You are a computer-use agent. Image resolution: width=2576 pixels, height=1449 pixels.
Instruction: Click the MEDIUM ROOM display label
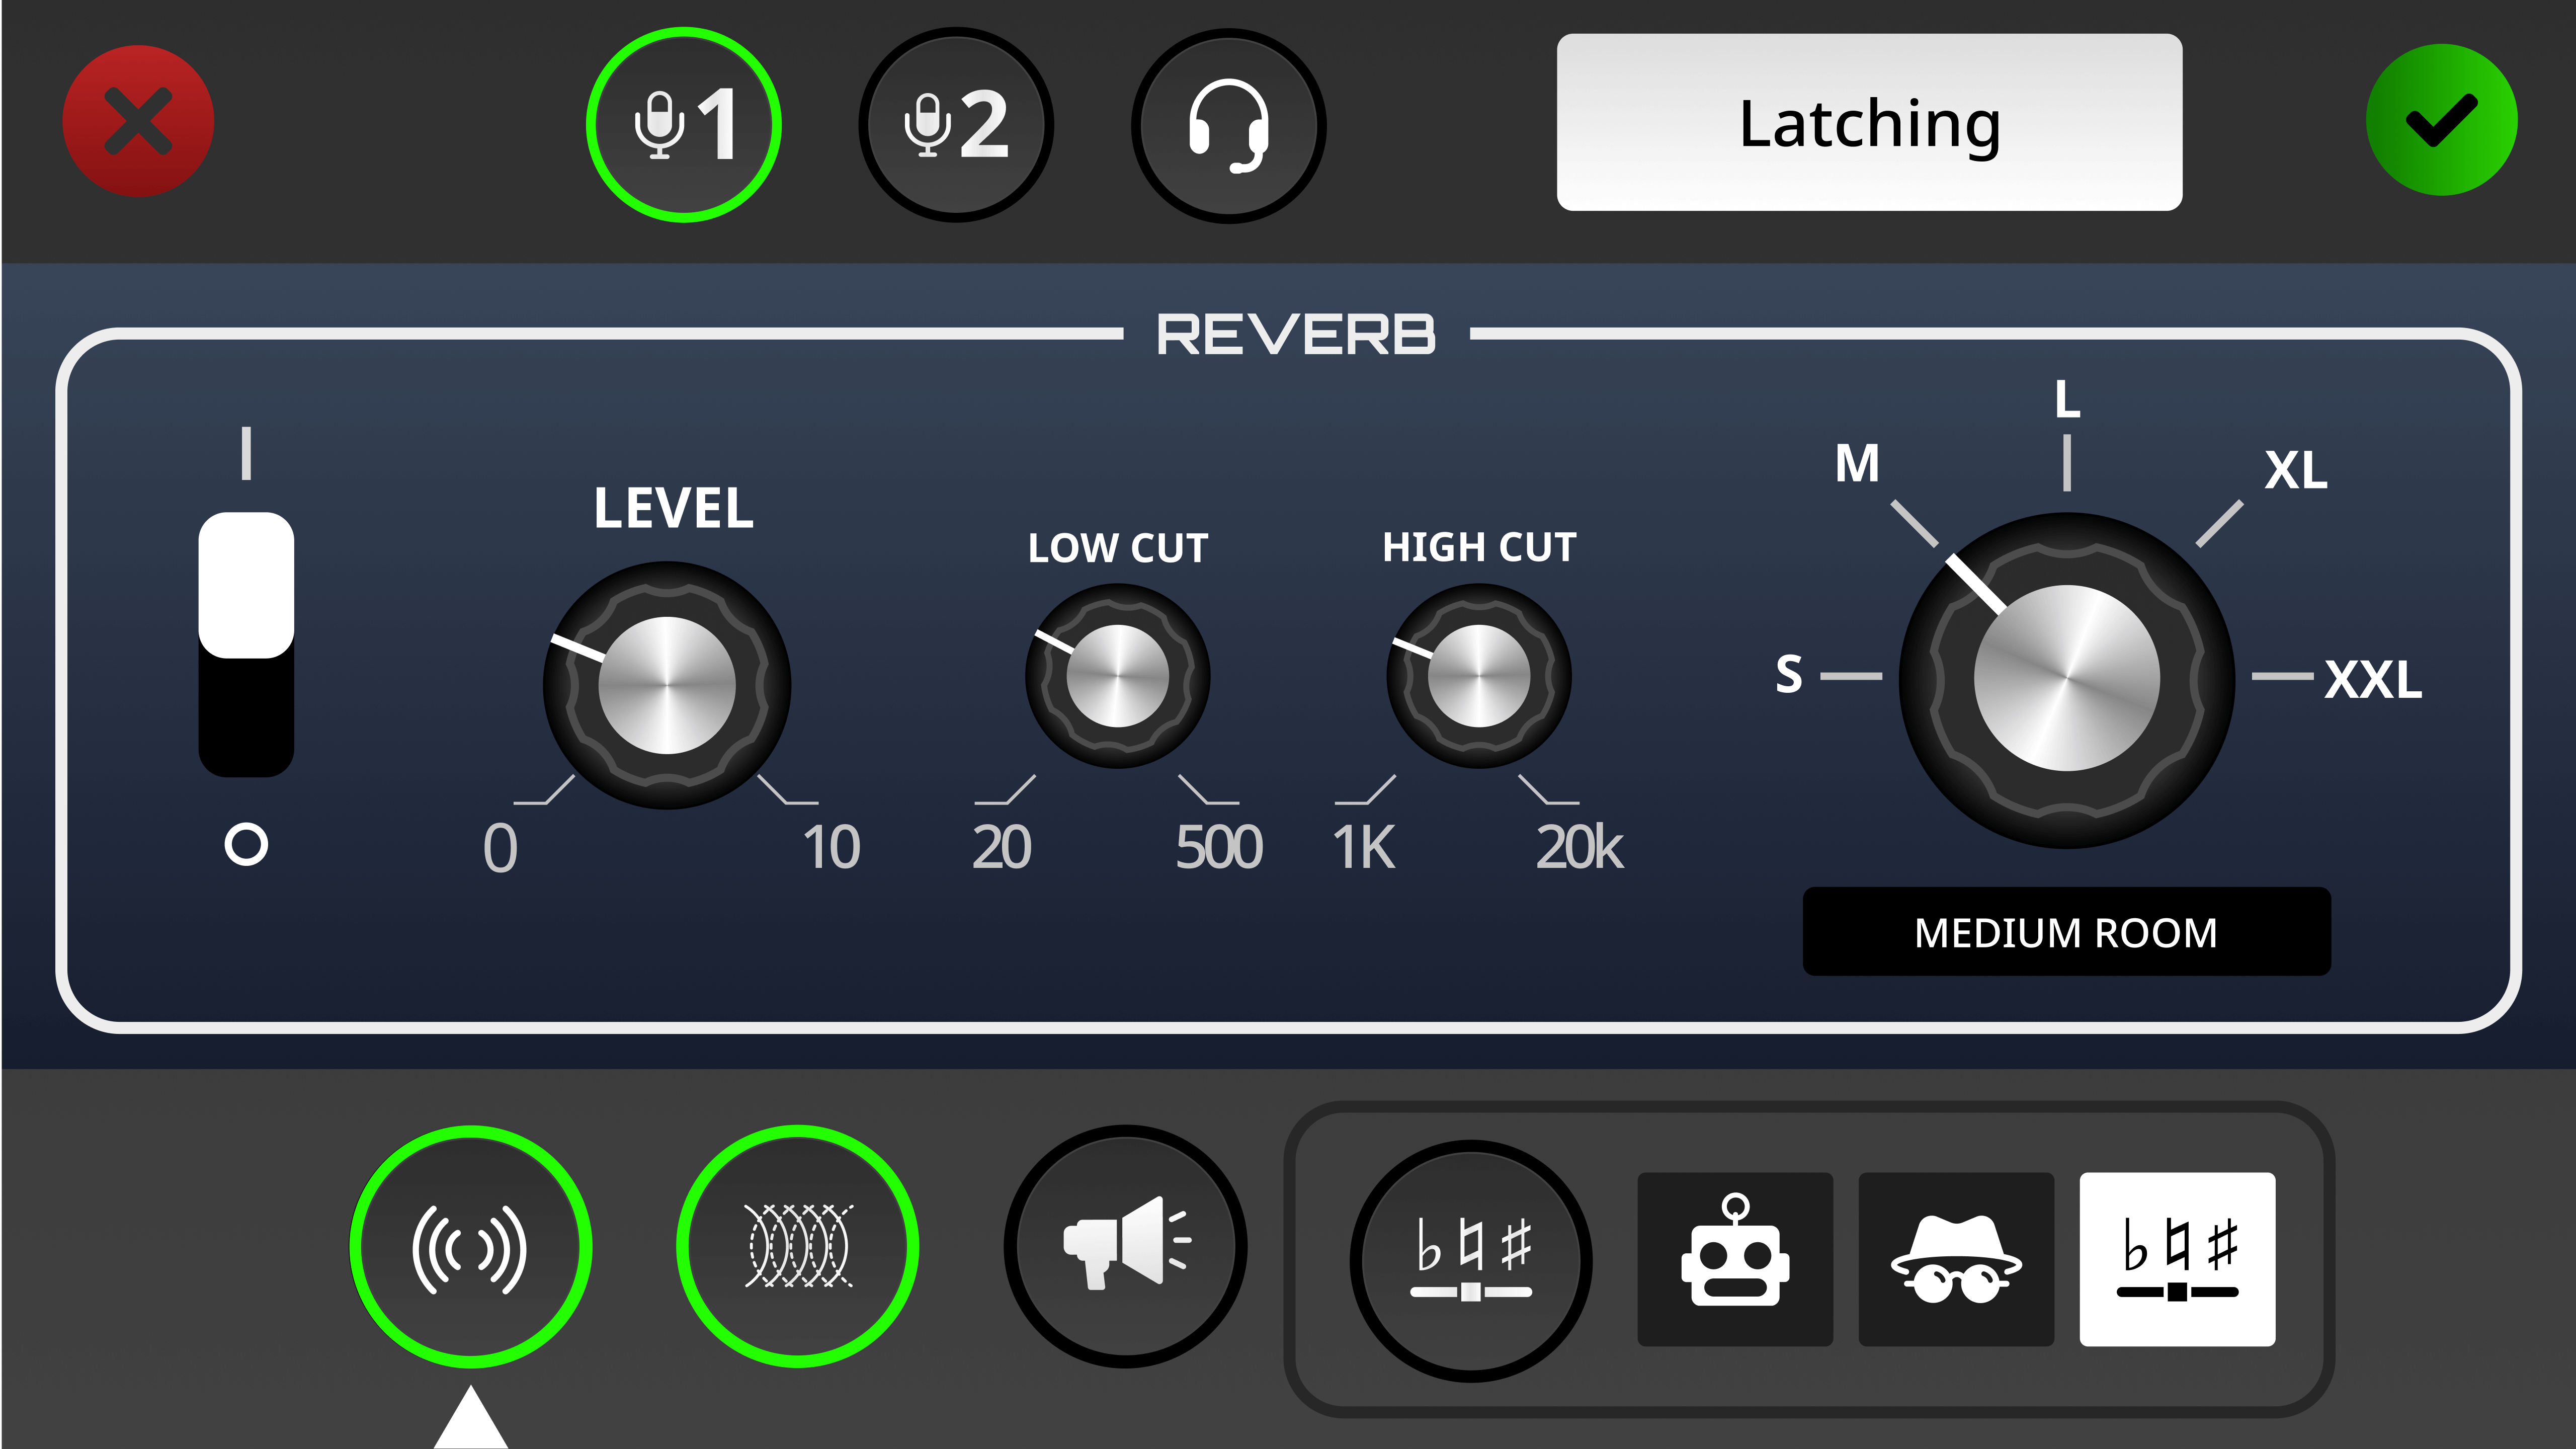point(2066,932)
